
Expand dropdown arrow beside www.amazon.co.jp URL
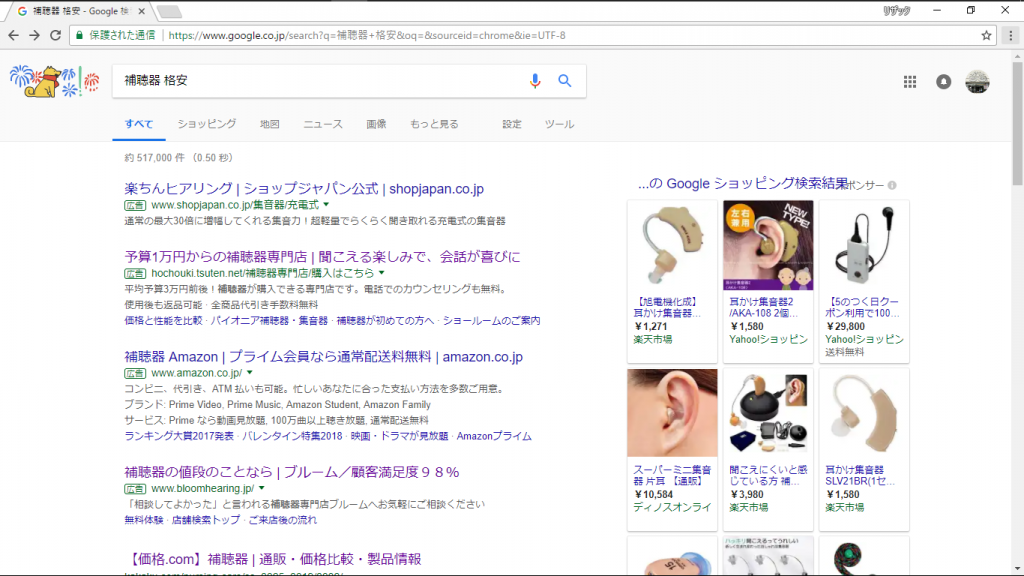[x=249, y=373]
